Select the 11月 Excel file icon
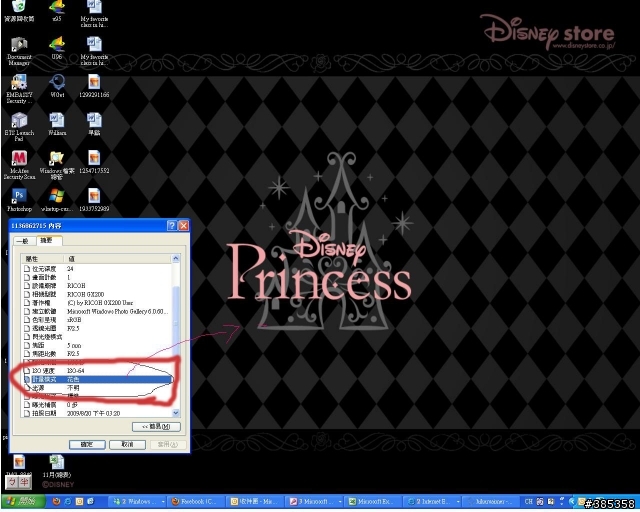 (57, 466)
